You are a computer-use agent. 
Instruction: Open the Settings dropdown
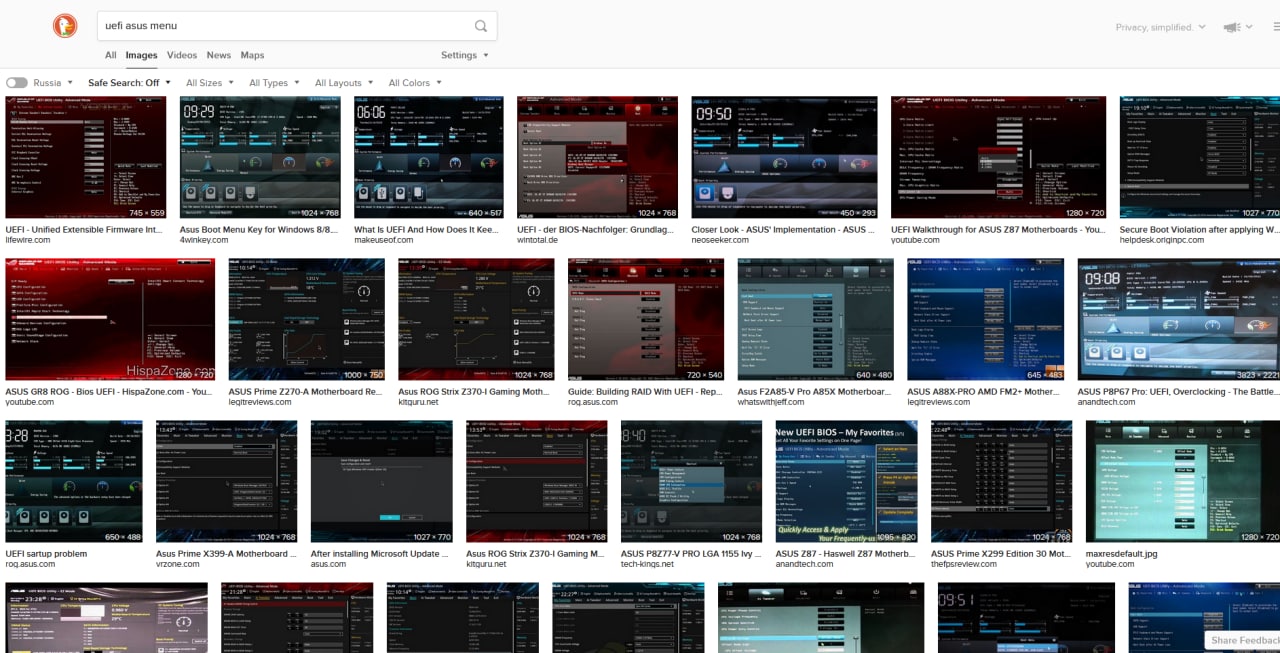(465, 55)
